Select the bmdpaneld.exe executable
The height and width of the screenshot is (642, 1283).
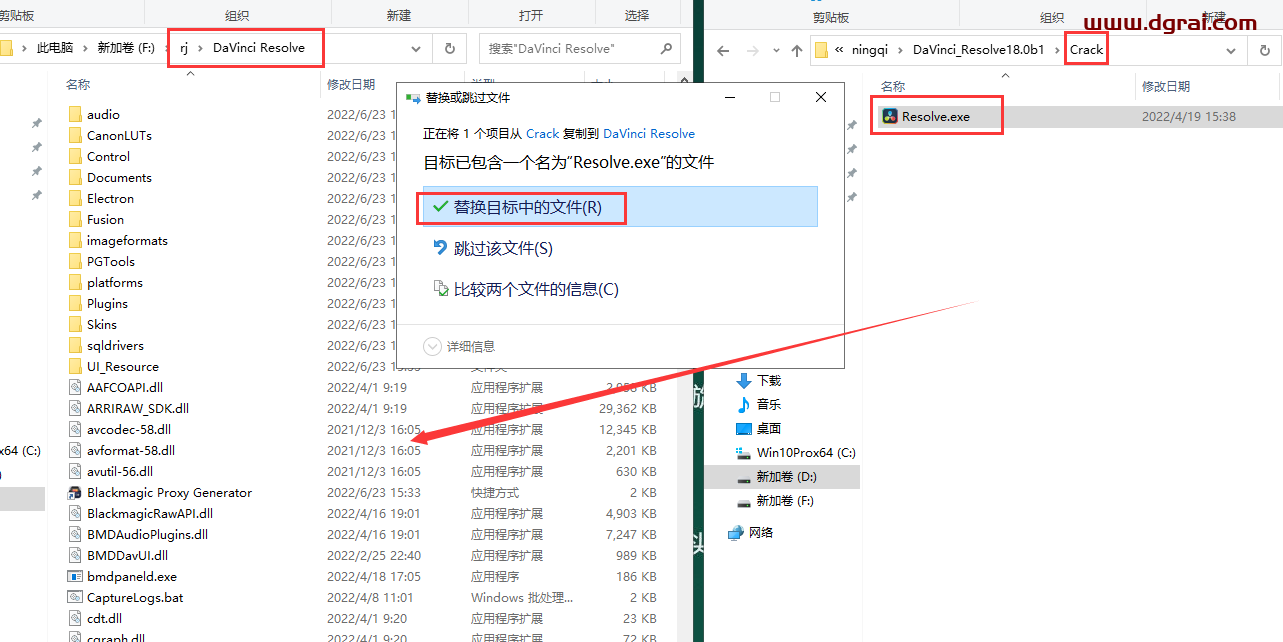click(130, 576)
